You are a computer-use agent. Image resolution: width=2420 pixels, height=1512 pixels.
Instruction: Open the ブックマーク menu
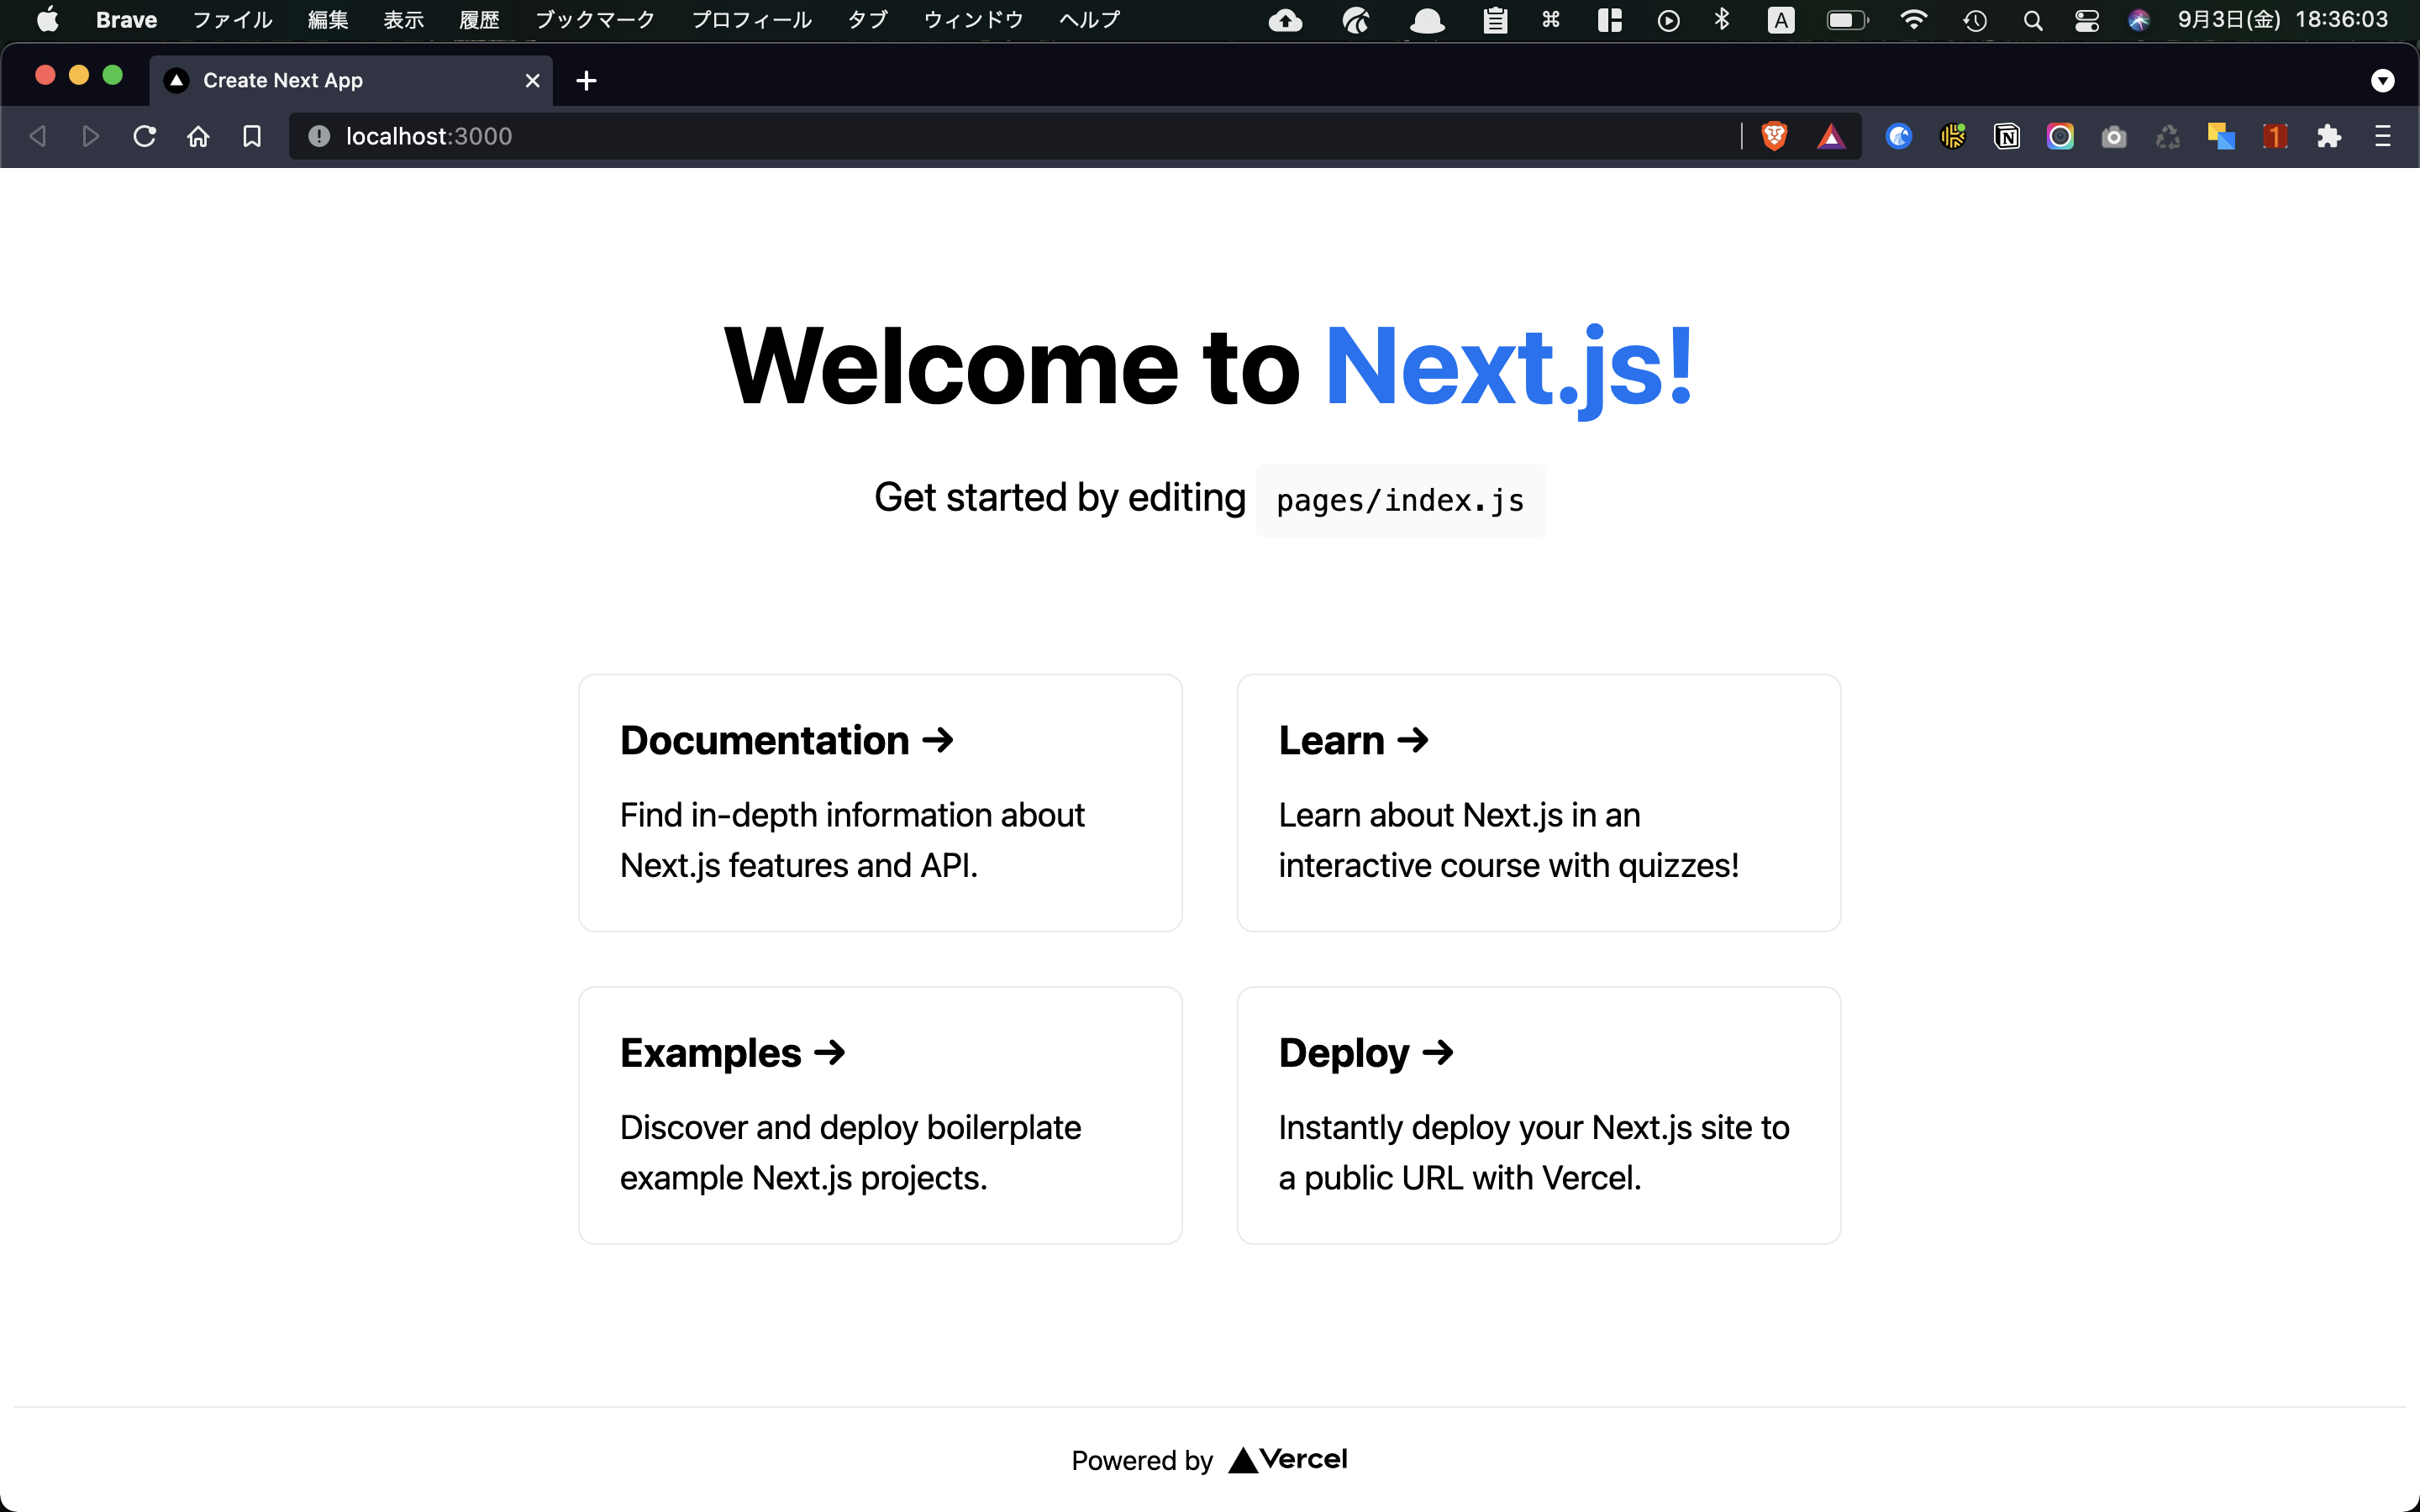595,20
